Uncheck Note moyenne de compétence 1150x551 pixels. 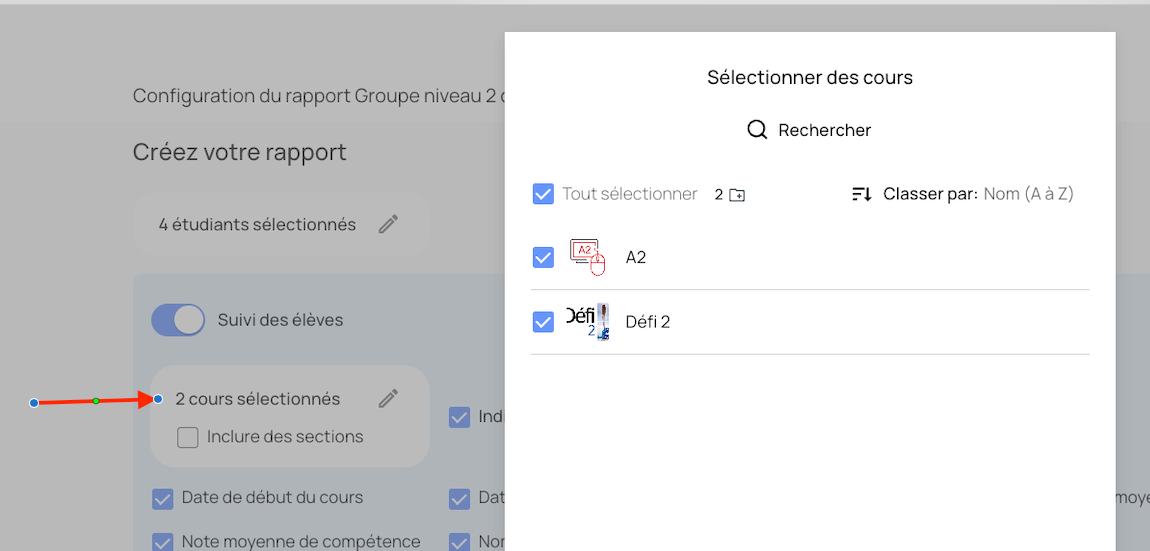(x=162, y=542)
